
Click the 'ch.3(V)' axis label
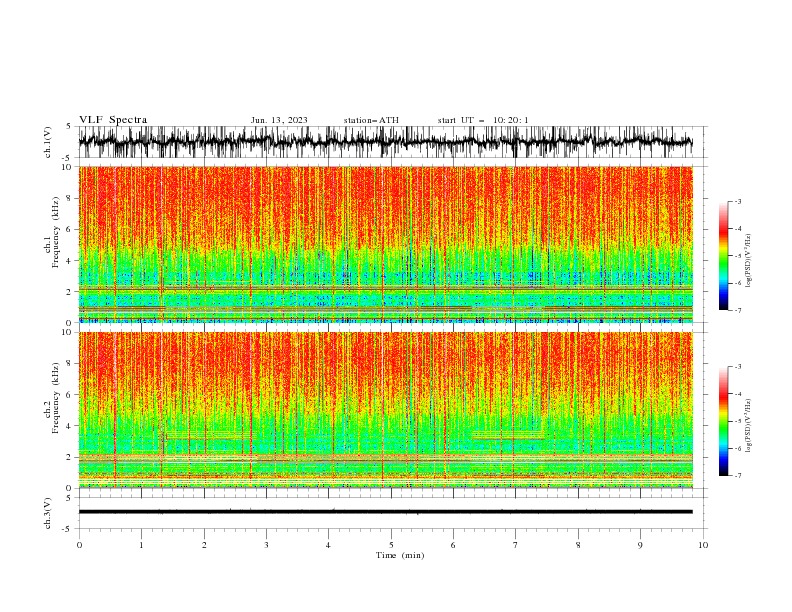[x=48, y=513]
